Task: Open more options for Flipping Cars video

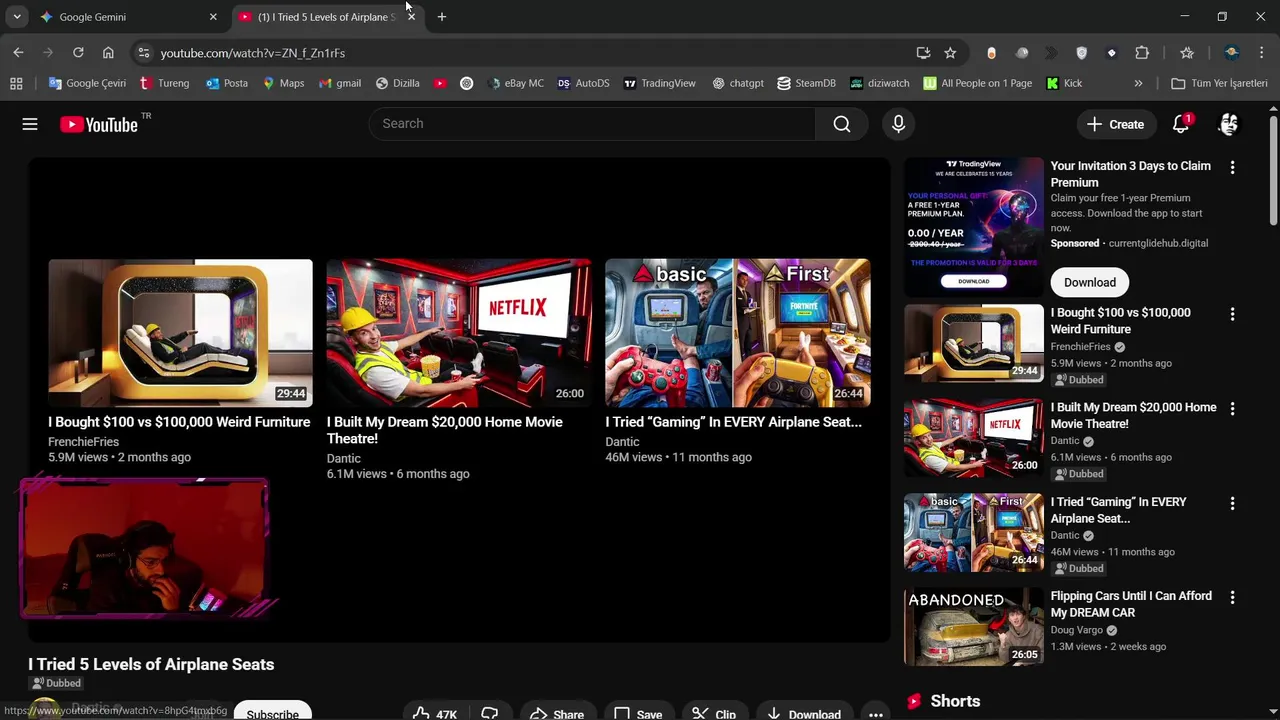Action: [x=1232, y=597]
